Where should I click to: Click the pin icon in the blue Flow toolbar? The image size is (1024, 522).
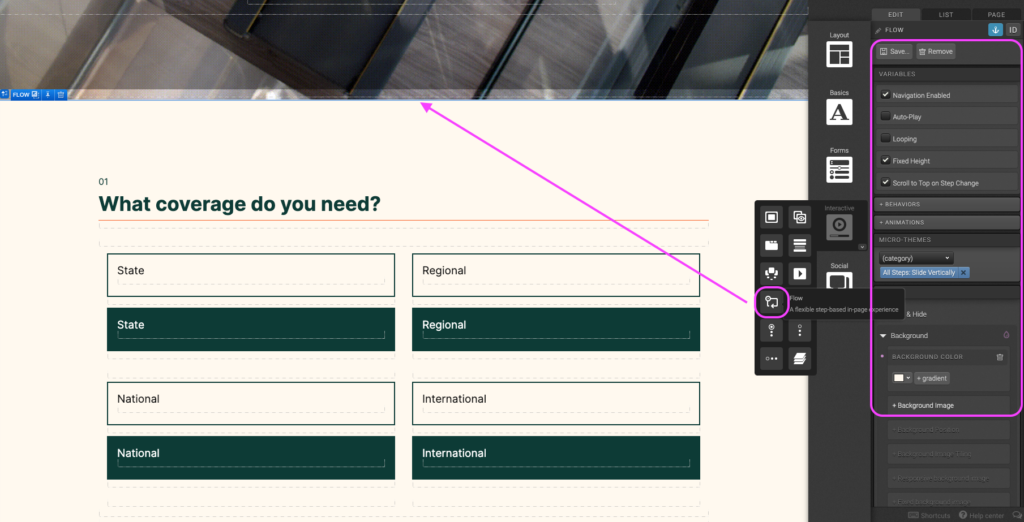[x=48, y=95]
